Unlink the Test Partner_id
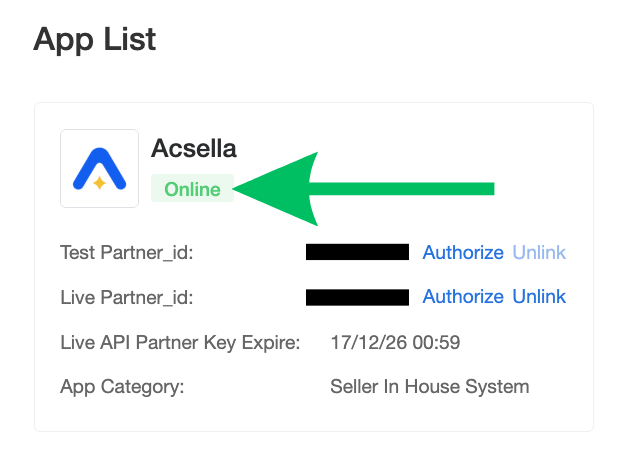This screenshot has width=630, height=460. [x=539, y=253]
